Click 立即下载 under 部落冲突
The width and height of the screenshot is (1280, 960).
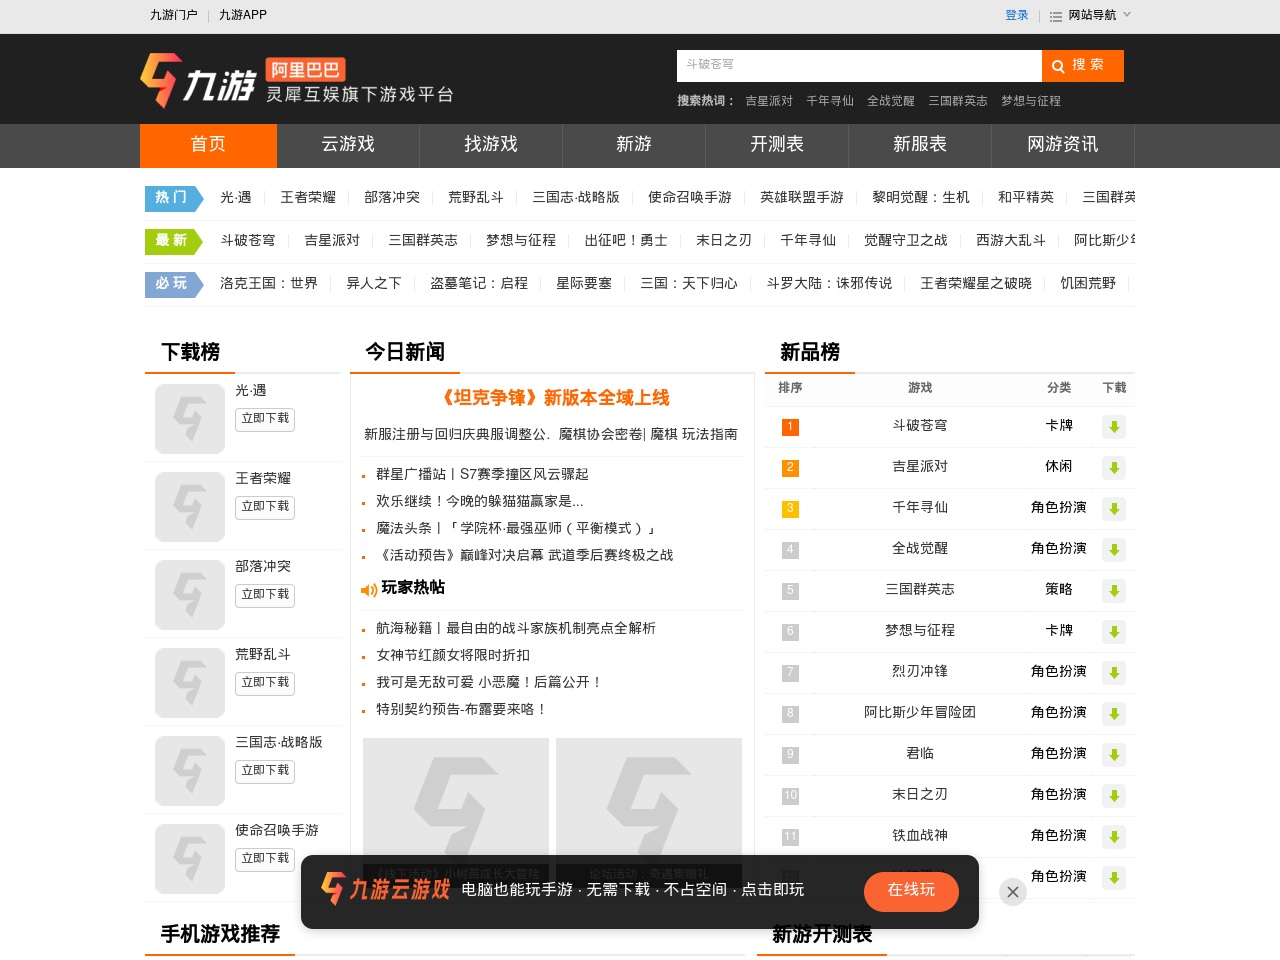[265, 595]
